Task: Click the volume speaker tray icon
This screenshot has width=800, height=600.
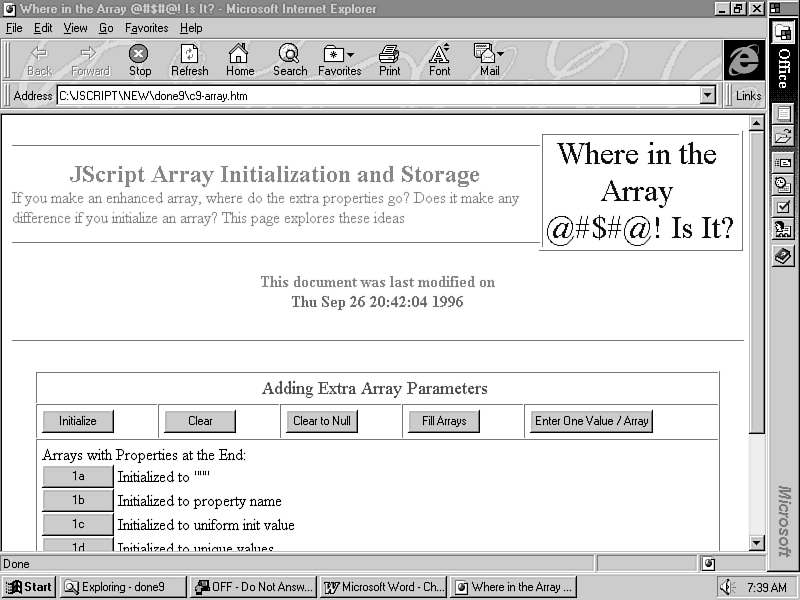Action: (727, 587)
